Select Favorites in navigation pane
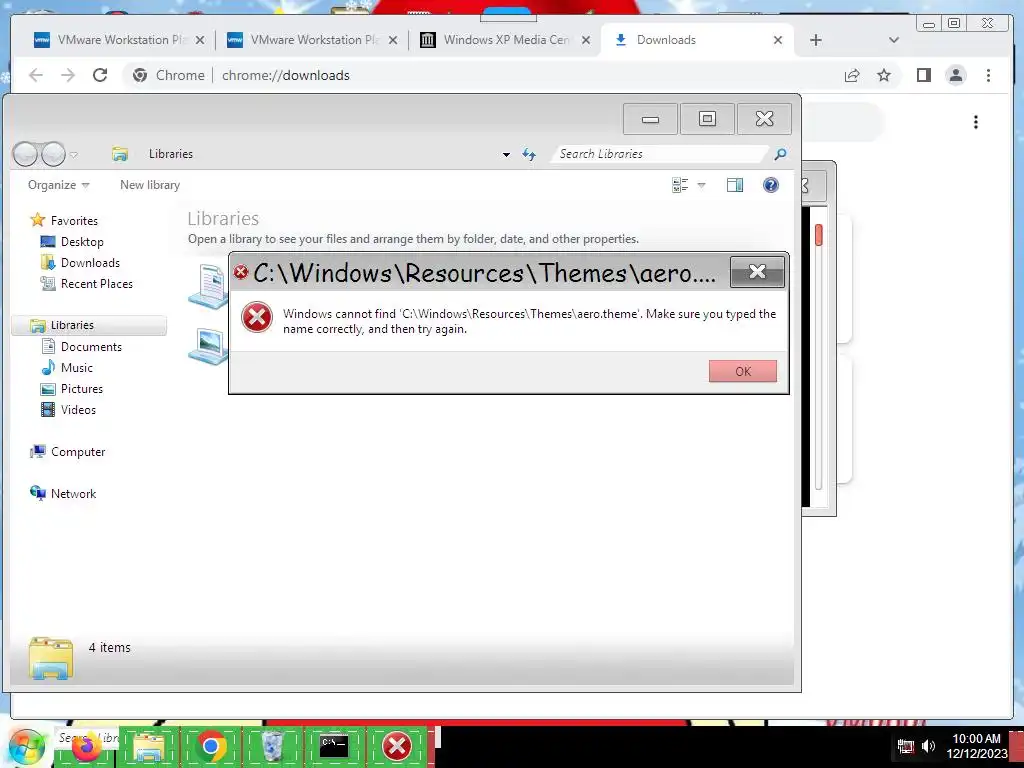Screen dimensions: 1024x768 click(64, 220)
